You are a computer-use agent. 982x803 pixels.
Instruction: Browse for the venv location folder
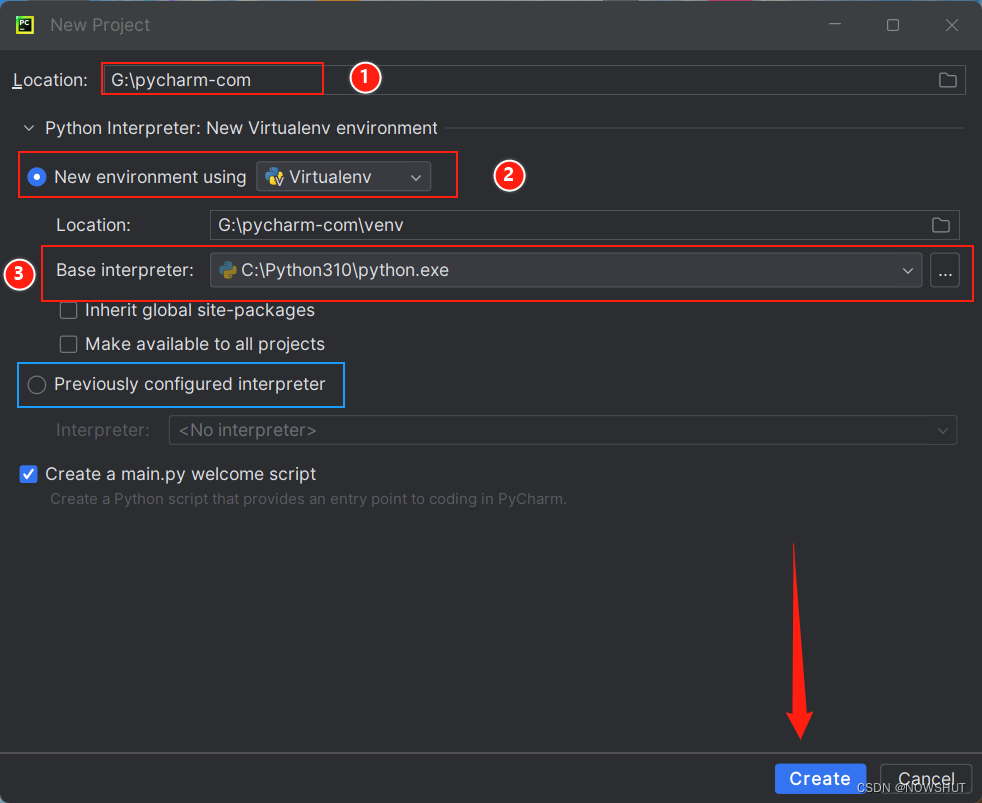(x=941, y=225)
